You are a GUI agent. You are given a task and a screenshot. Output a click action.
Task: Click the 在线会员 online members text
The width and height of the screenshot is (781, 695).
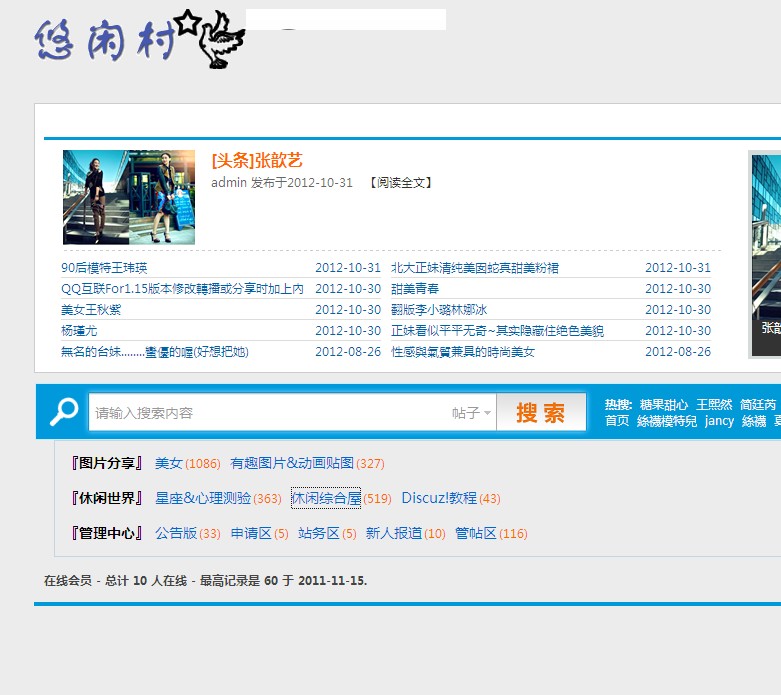[68, 580]
